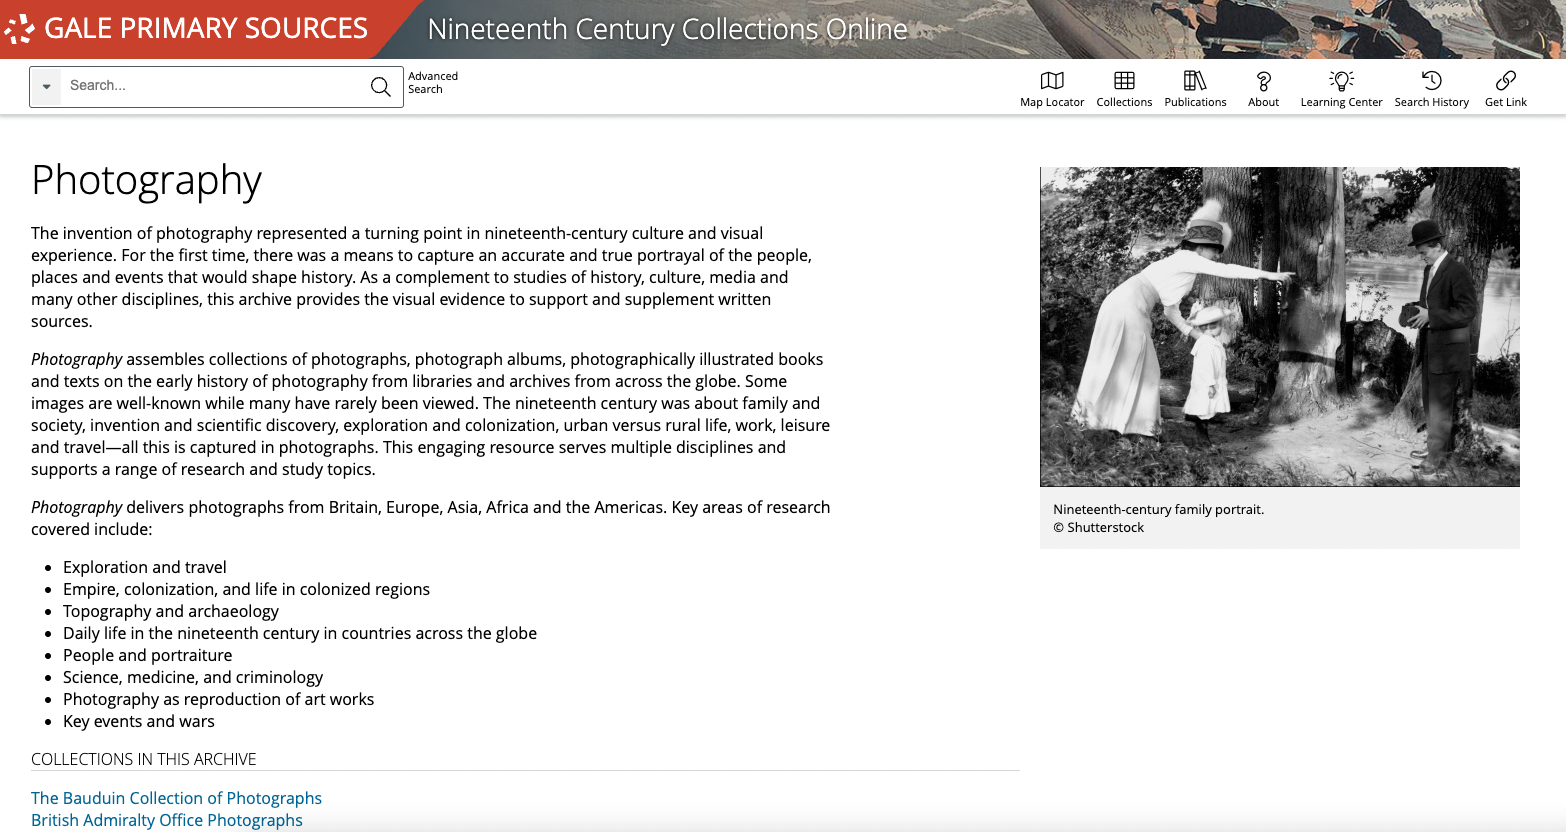The width and height of the screenshot is (1566, 832).
Task: Open the Map Locator tool
Action: coord(1052,89)
